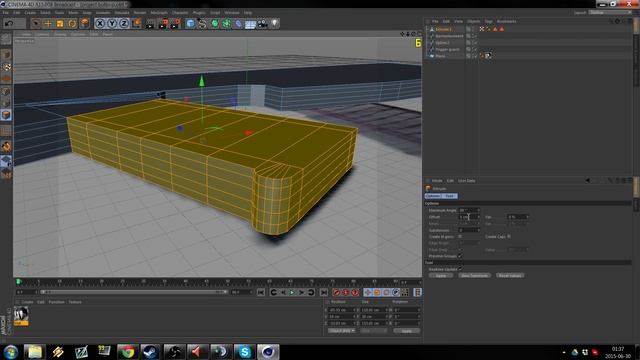Click the green Array modeling icon

click(227, 24)
